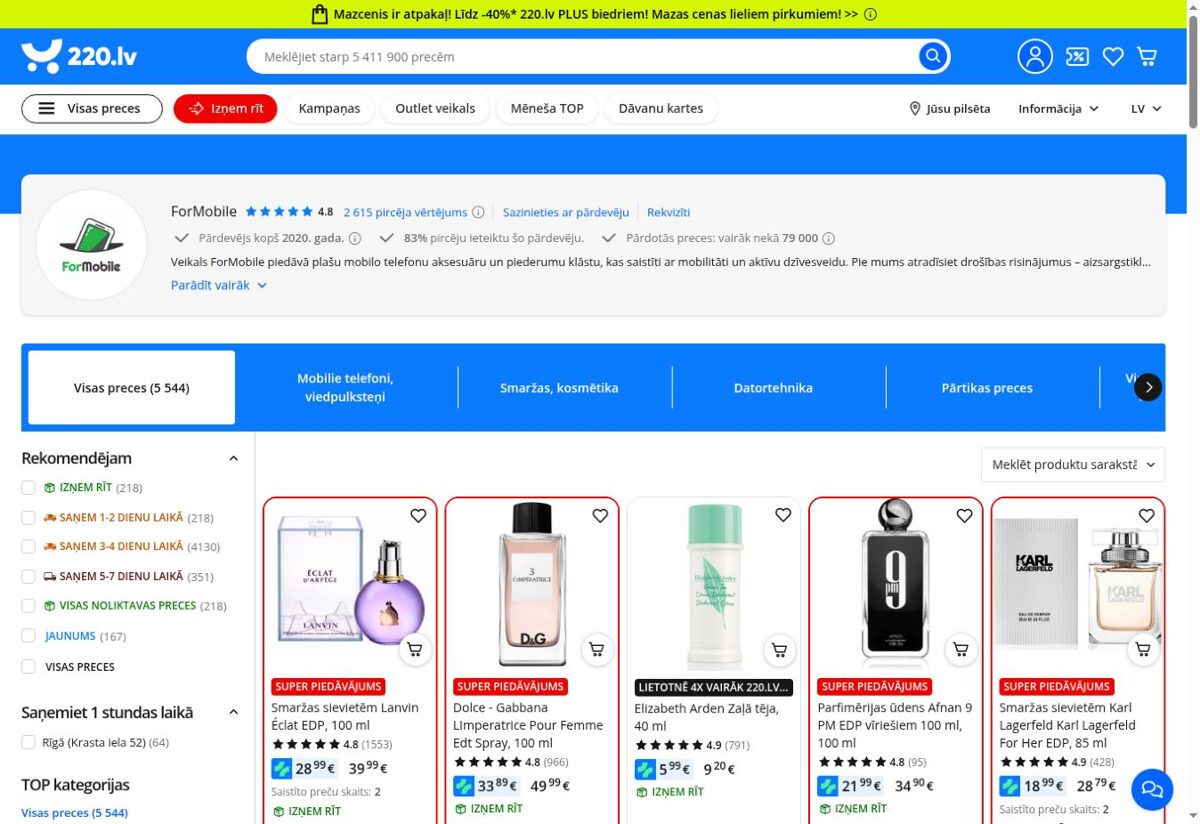Select the Smaržas, kosmētika tab
The image size is (1200, 824).
(559, 388)
